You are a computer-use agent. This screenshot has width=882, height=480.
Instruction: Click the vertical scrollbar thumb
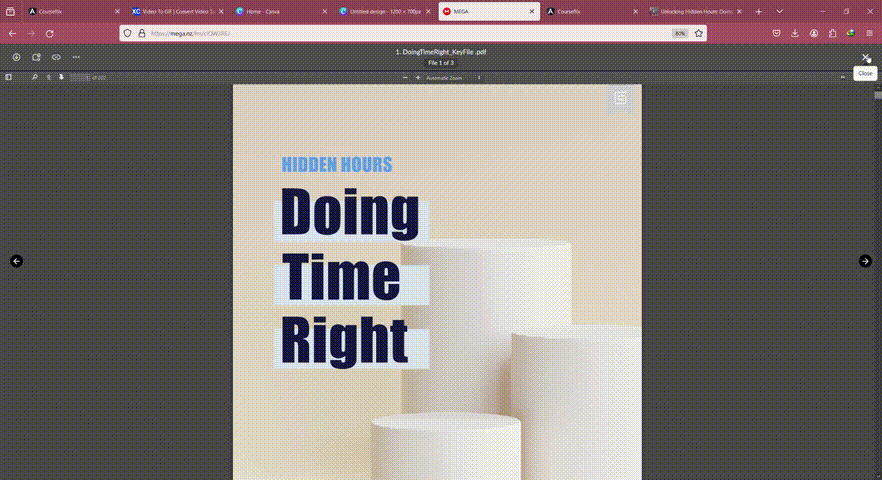(x=878, y=95)
